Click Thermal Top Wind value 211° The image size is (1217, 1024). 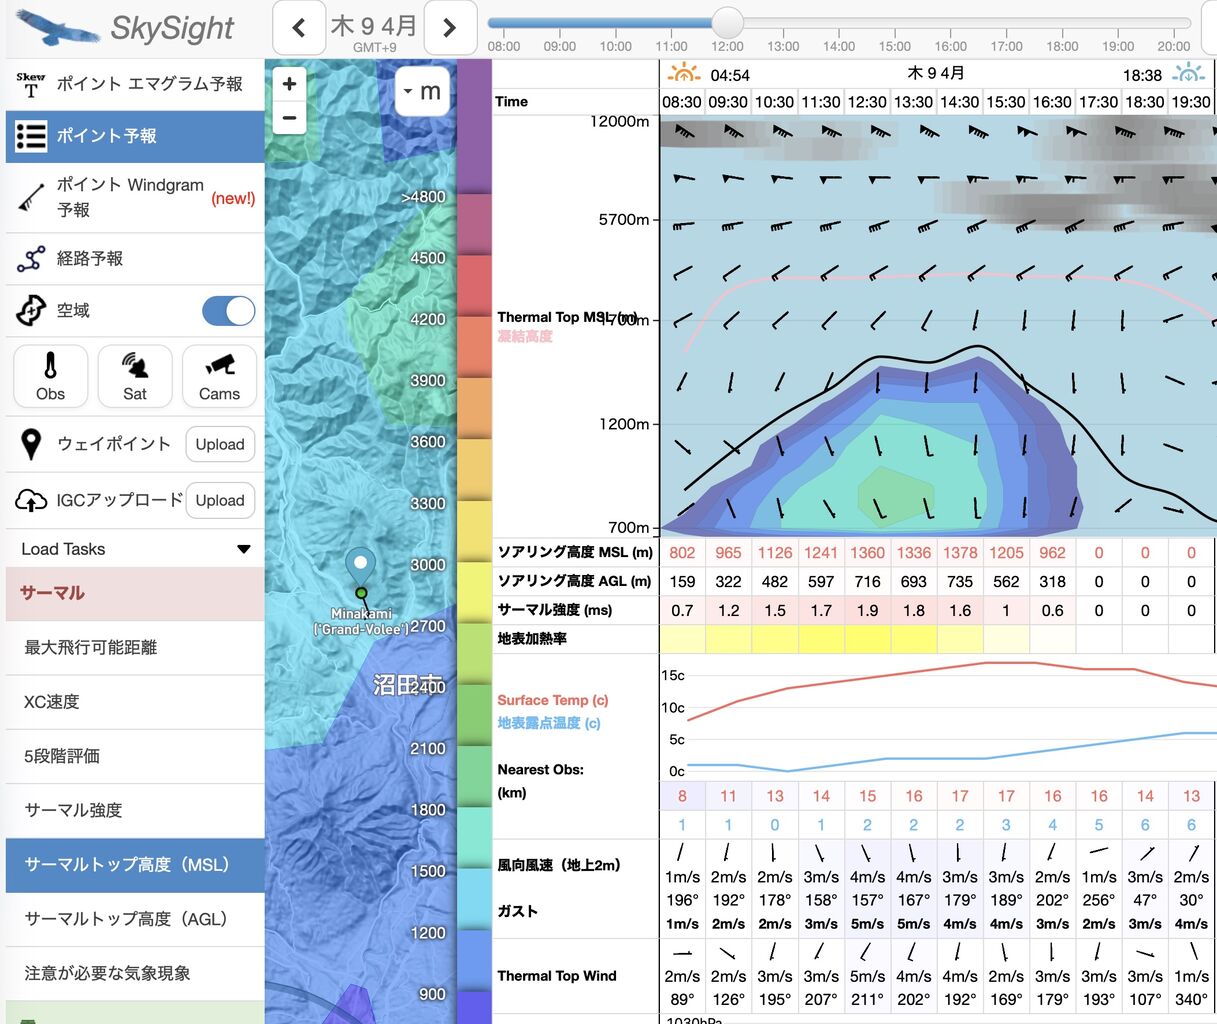[x=867, y=999]
